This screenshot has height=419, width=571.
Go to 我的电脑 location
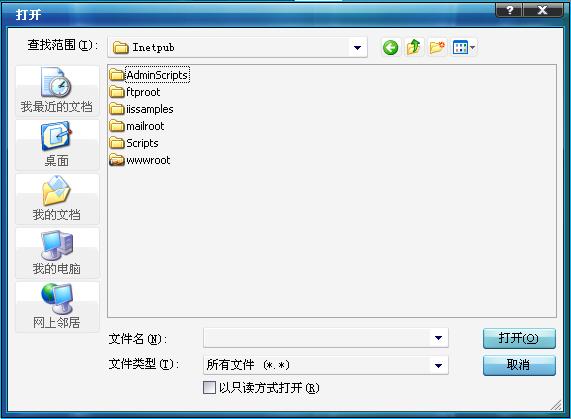[x=57, y=253]
